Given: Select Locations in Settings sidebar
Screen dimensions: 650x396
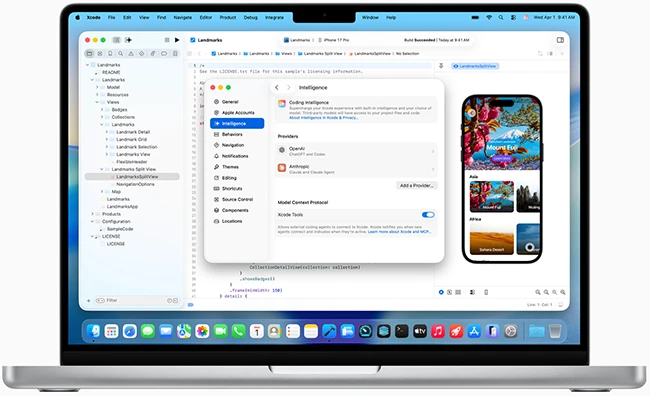Looking at the screenshot, I should pos(237,221).
